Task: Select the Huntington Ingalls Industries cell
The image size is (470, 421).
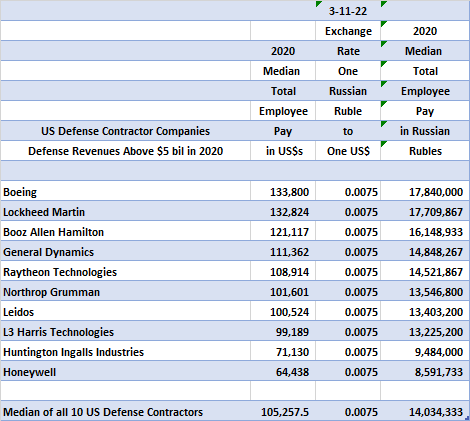Action: [x=125, y=352]
